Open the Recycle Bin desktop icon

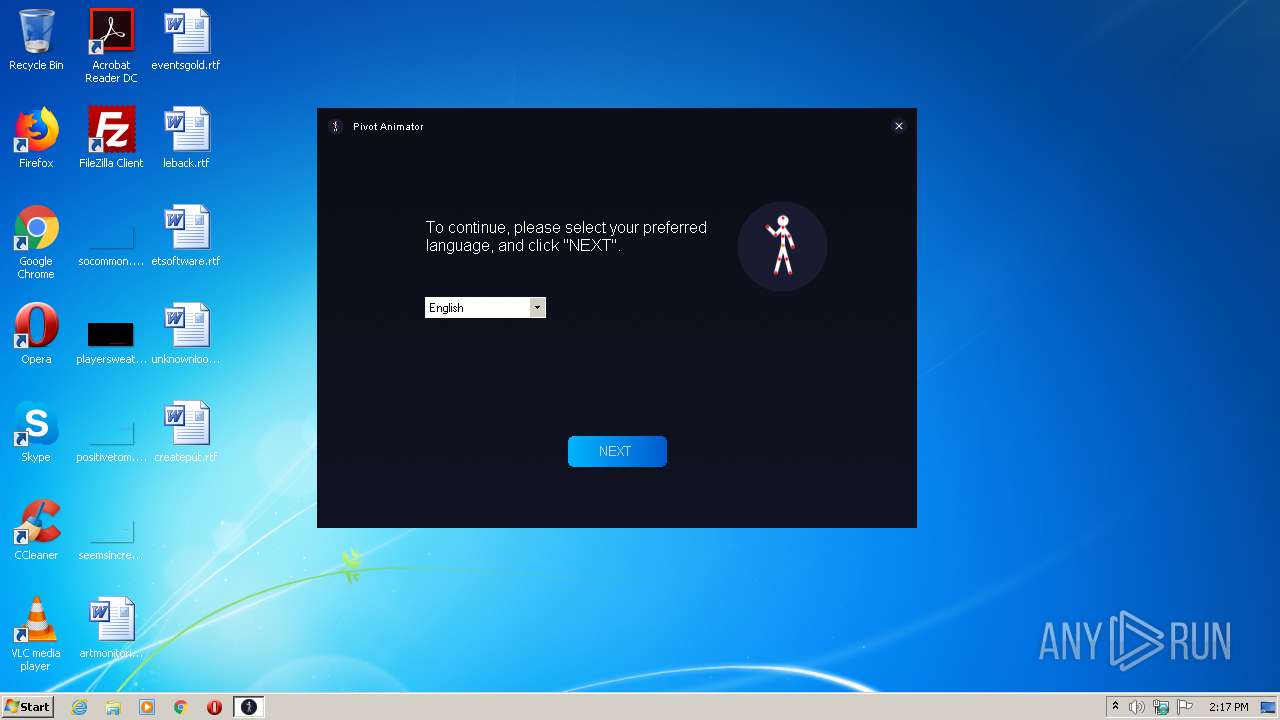tap(36, 41)
